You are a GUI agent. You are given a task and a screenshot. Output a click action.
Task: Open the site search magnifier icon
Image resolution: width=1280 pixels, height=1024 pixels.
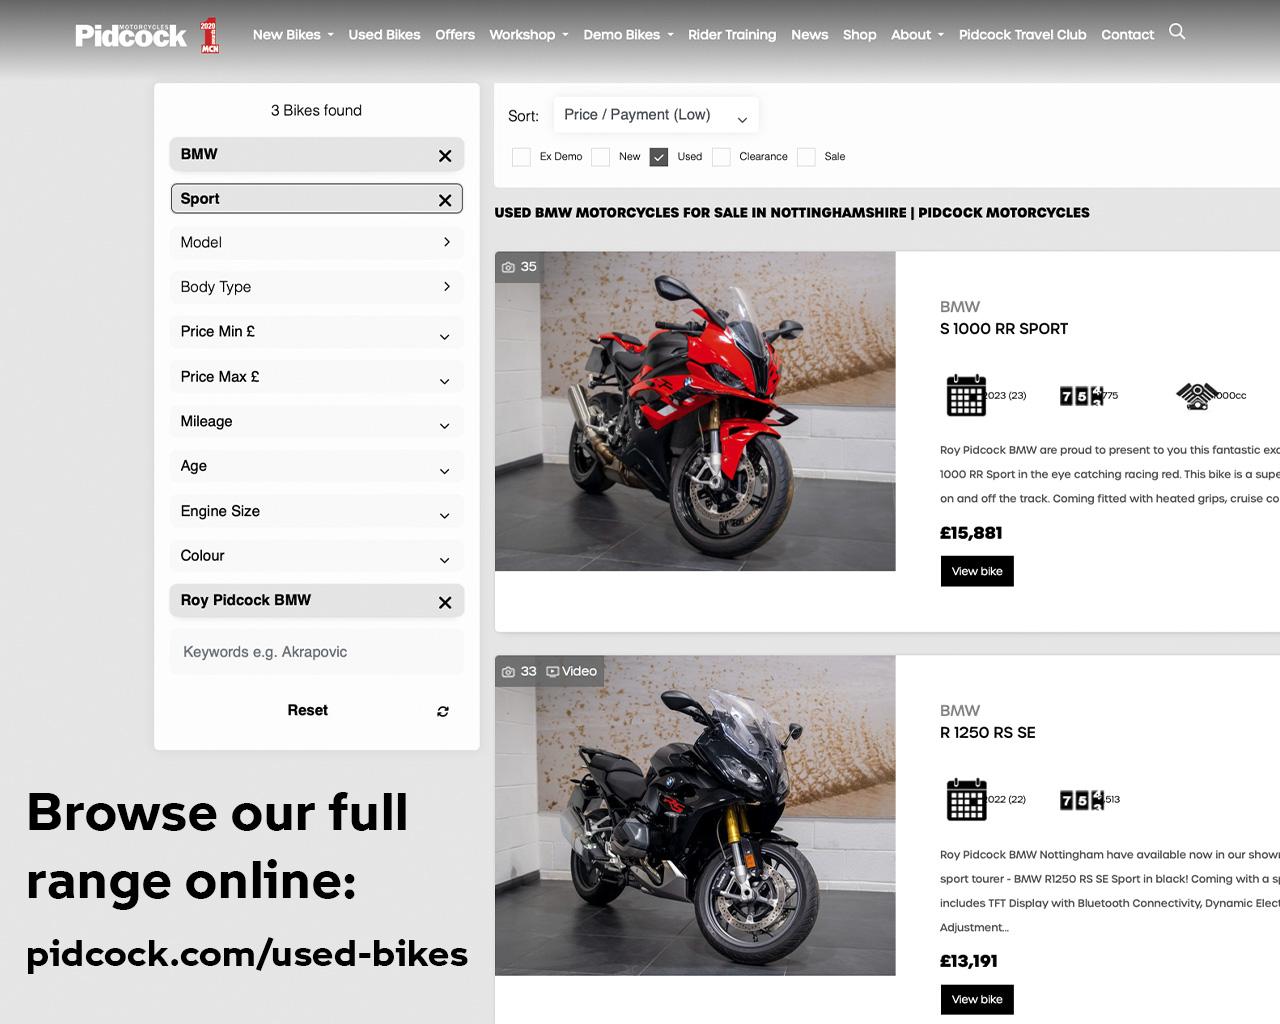pos(1177,32)
